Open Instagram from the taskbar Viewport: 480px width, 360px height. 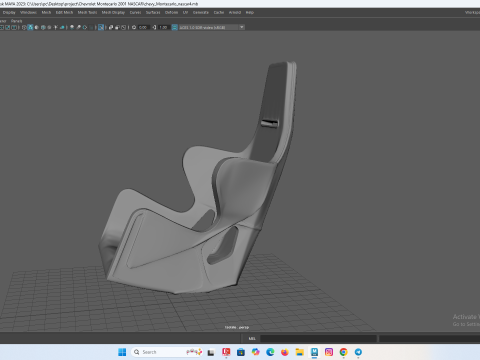click(x=329, y=352)
